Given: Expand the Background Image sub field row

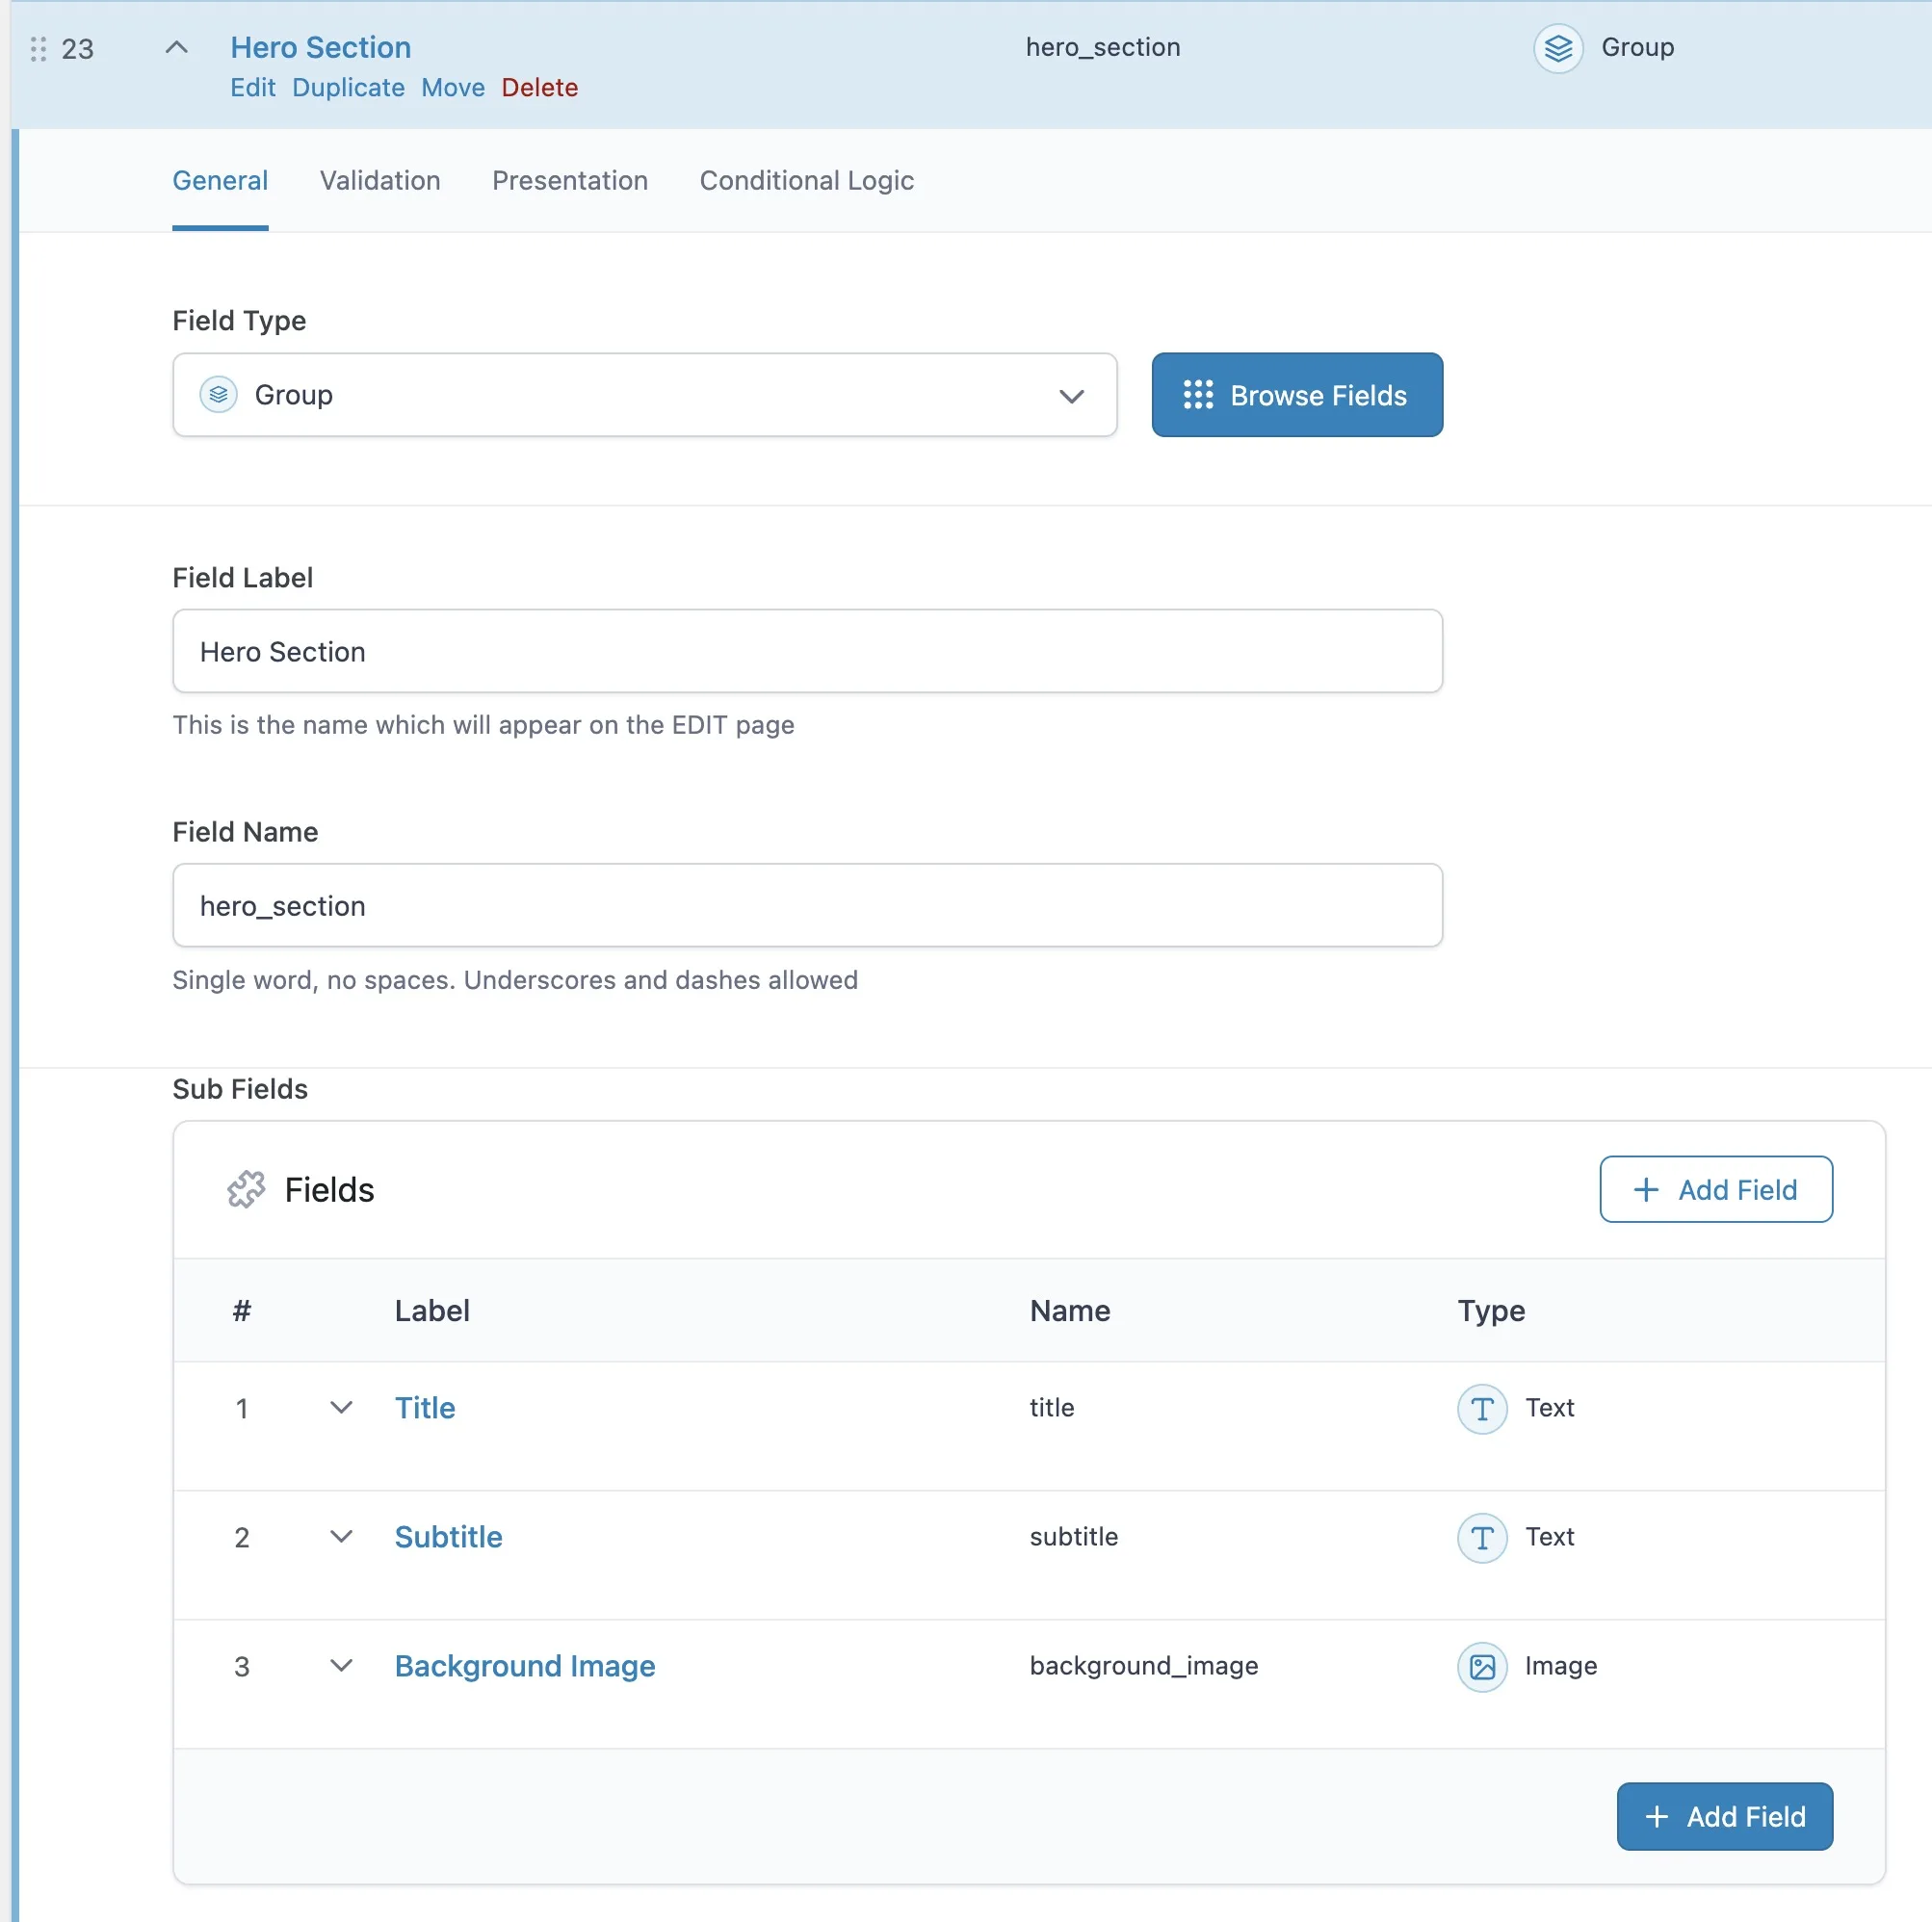Looking at the screenshot, I should 341,1666.
